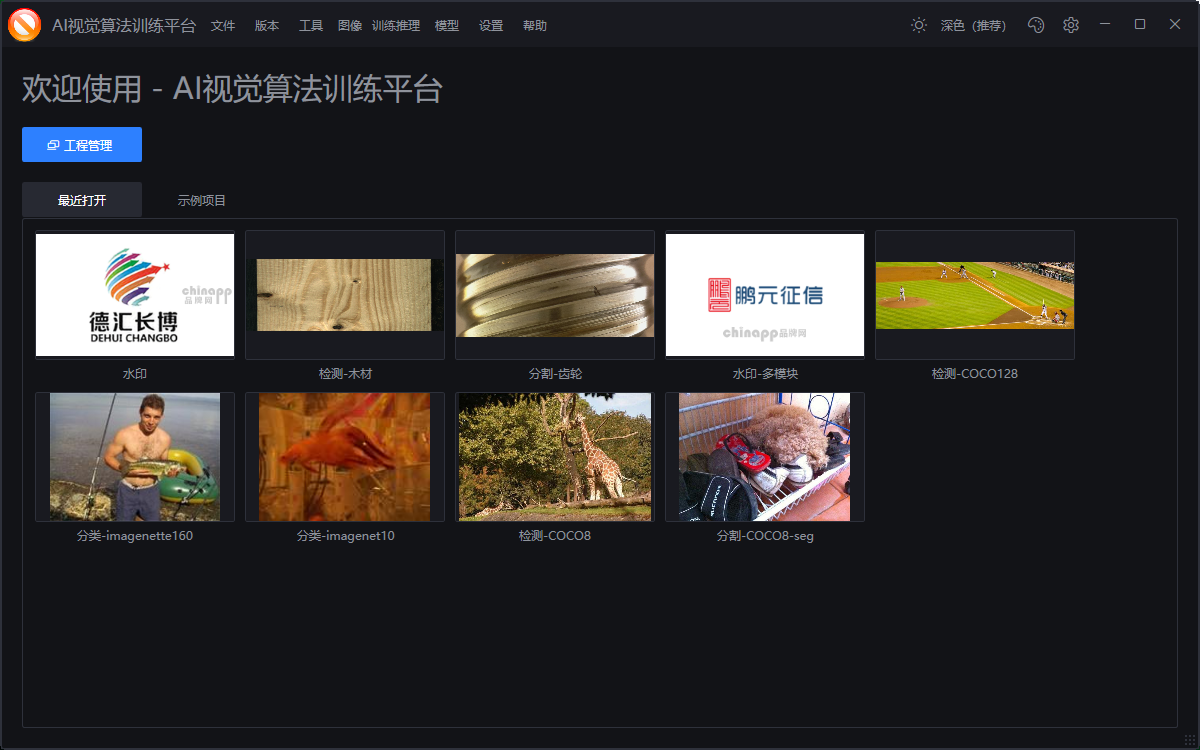Open the 模型 menu
This screenshot has height=750, width=1200.
pos(447,26)
